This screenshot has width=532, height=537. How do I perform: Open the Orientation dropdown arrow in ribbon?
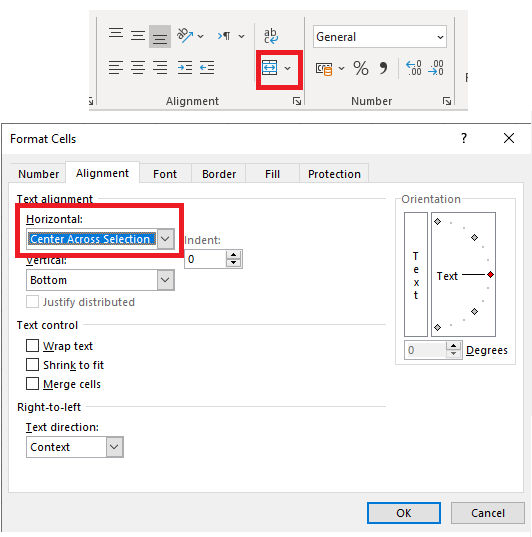201,36
